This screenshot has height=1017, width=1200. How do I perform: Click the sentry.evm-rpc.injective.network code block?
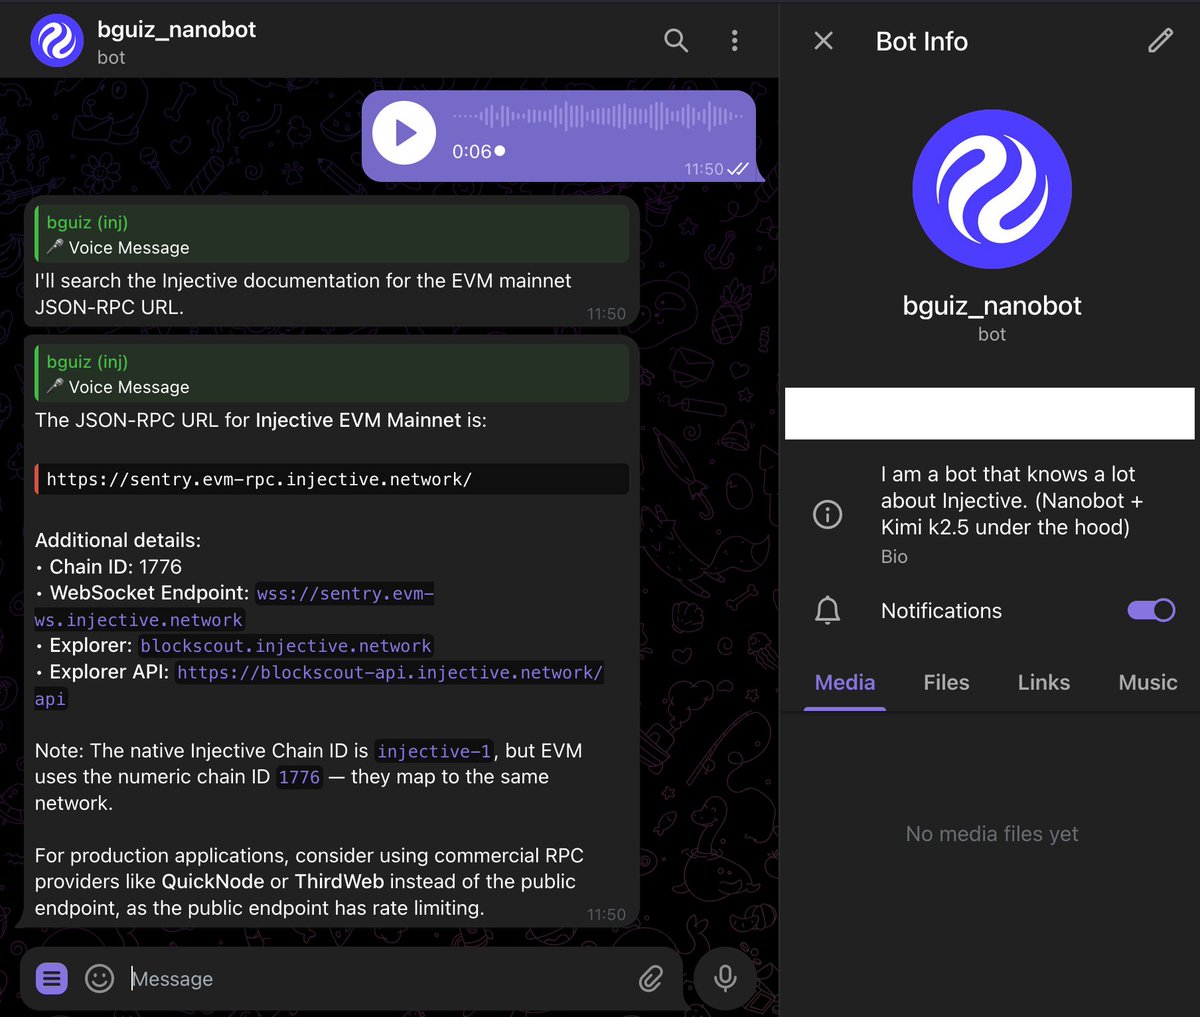pos(332,479)
